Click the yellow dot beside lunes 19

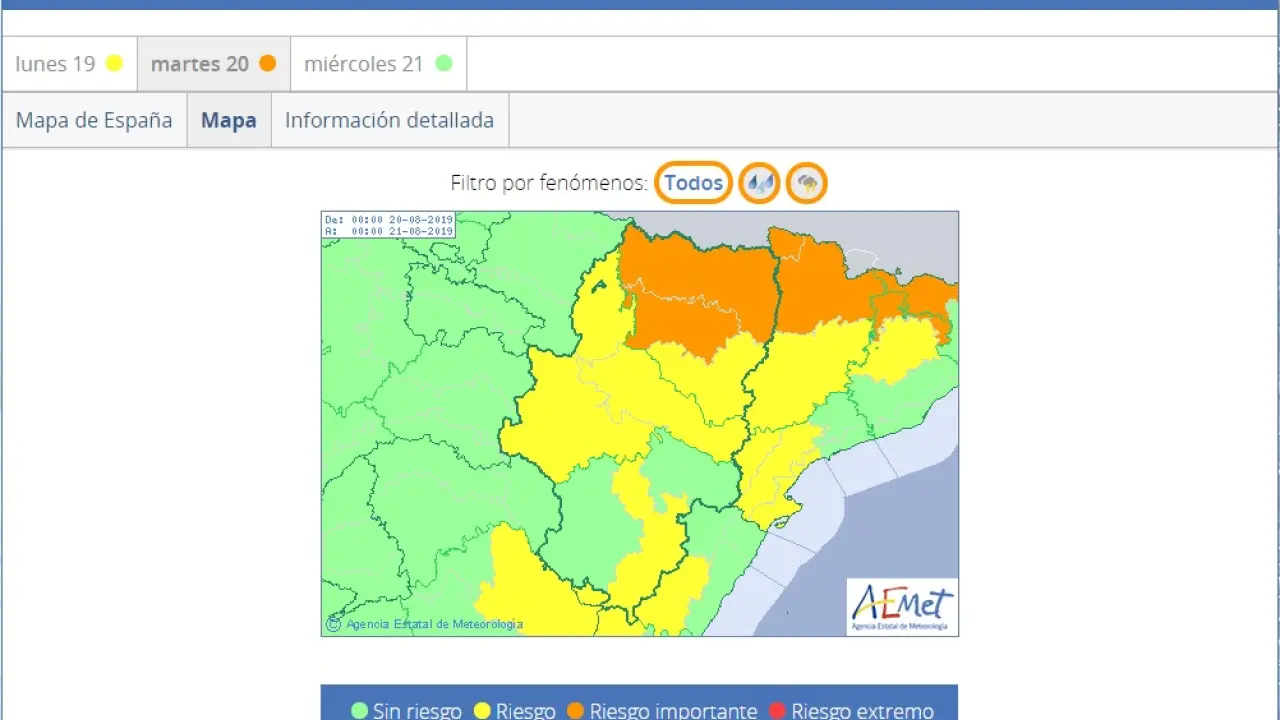coord(114,64)
